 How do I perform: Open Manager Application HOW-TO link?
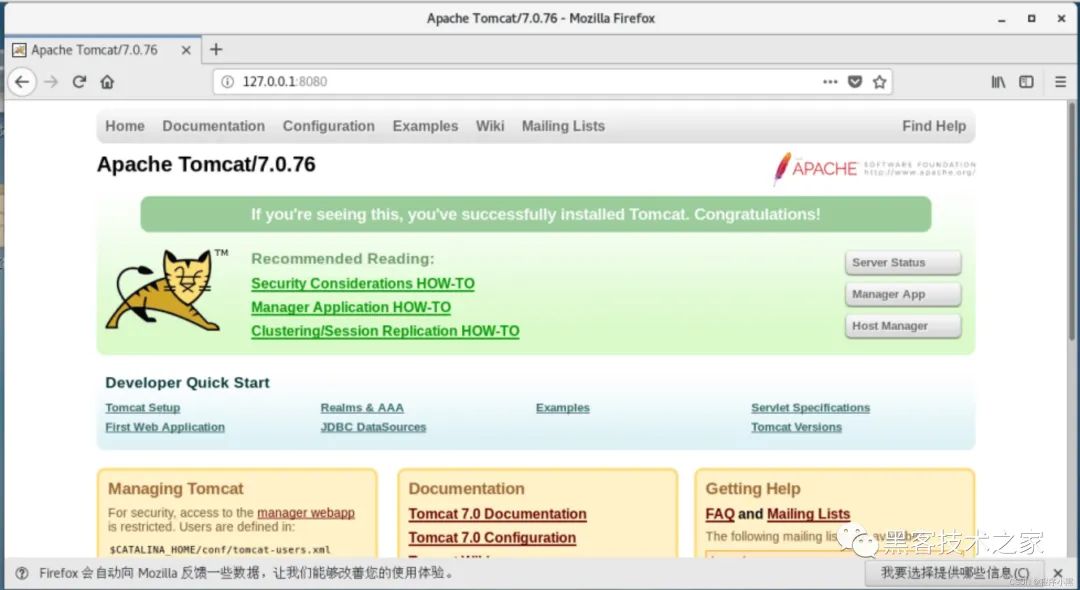point(351,308)
